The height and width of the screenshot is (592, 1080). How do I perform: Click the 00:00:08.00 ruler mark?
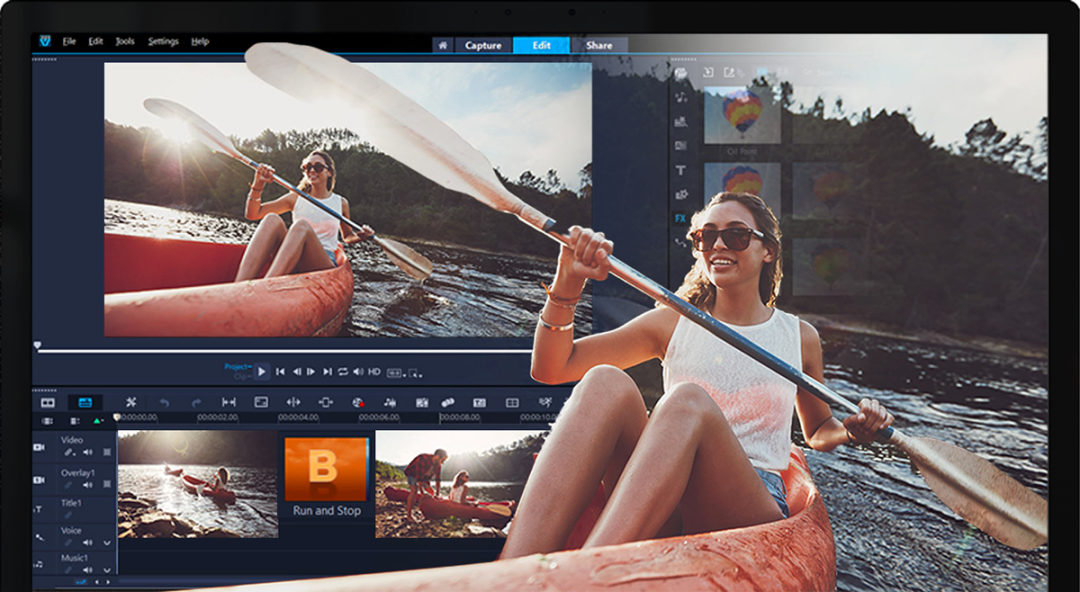pyautogui.click(x=460, y=418)
